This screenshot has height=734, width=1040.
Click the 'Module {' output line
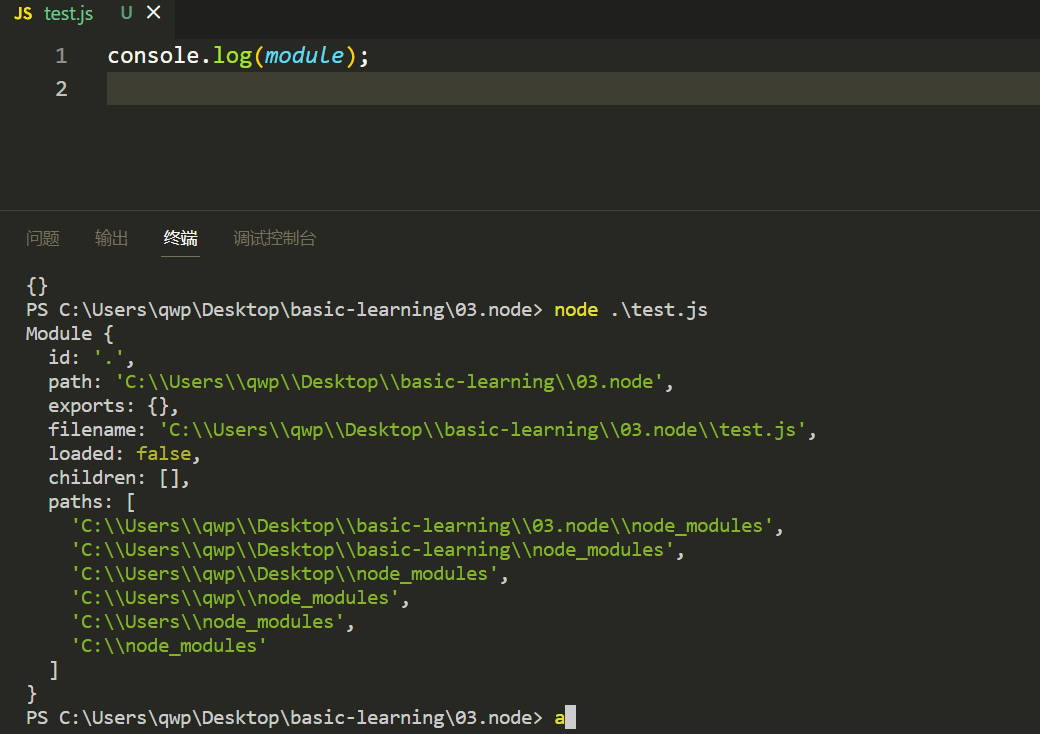70,334
